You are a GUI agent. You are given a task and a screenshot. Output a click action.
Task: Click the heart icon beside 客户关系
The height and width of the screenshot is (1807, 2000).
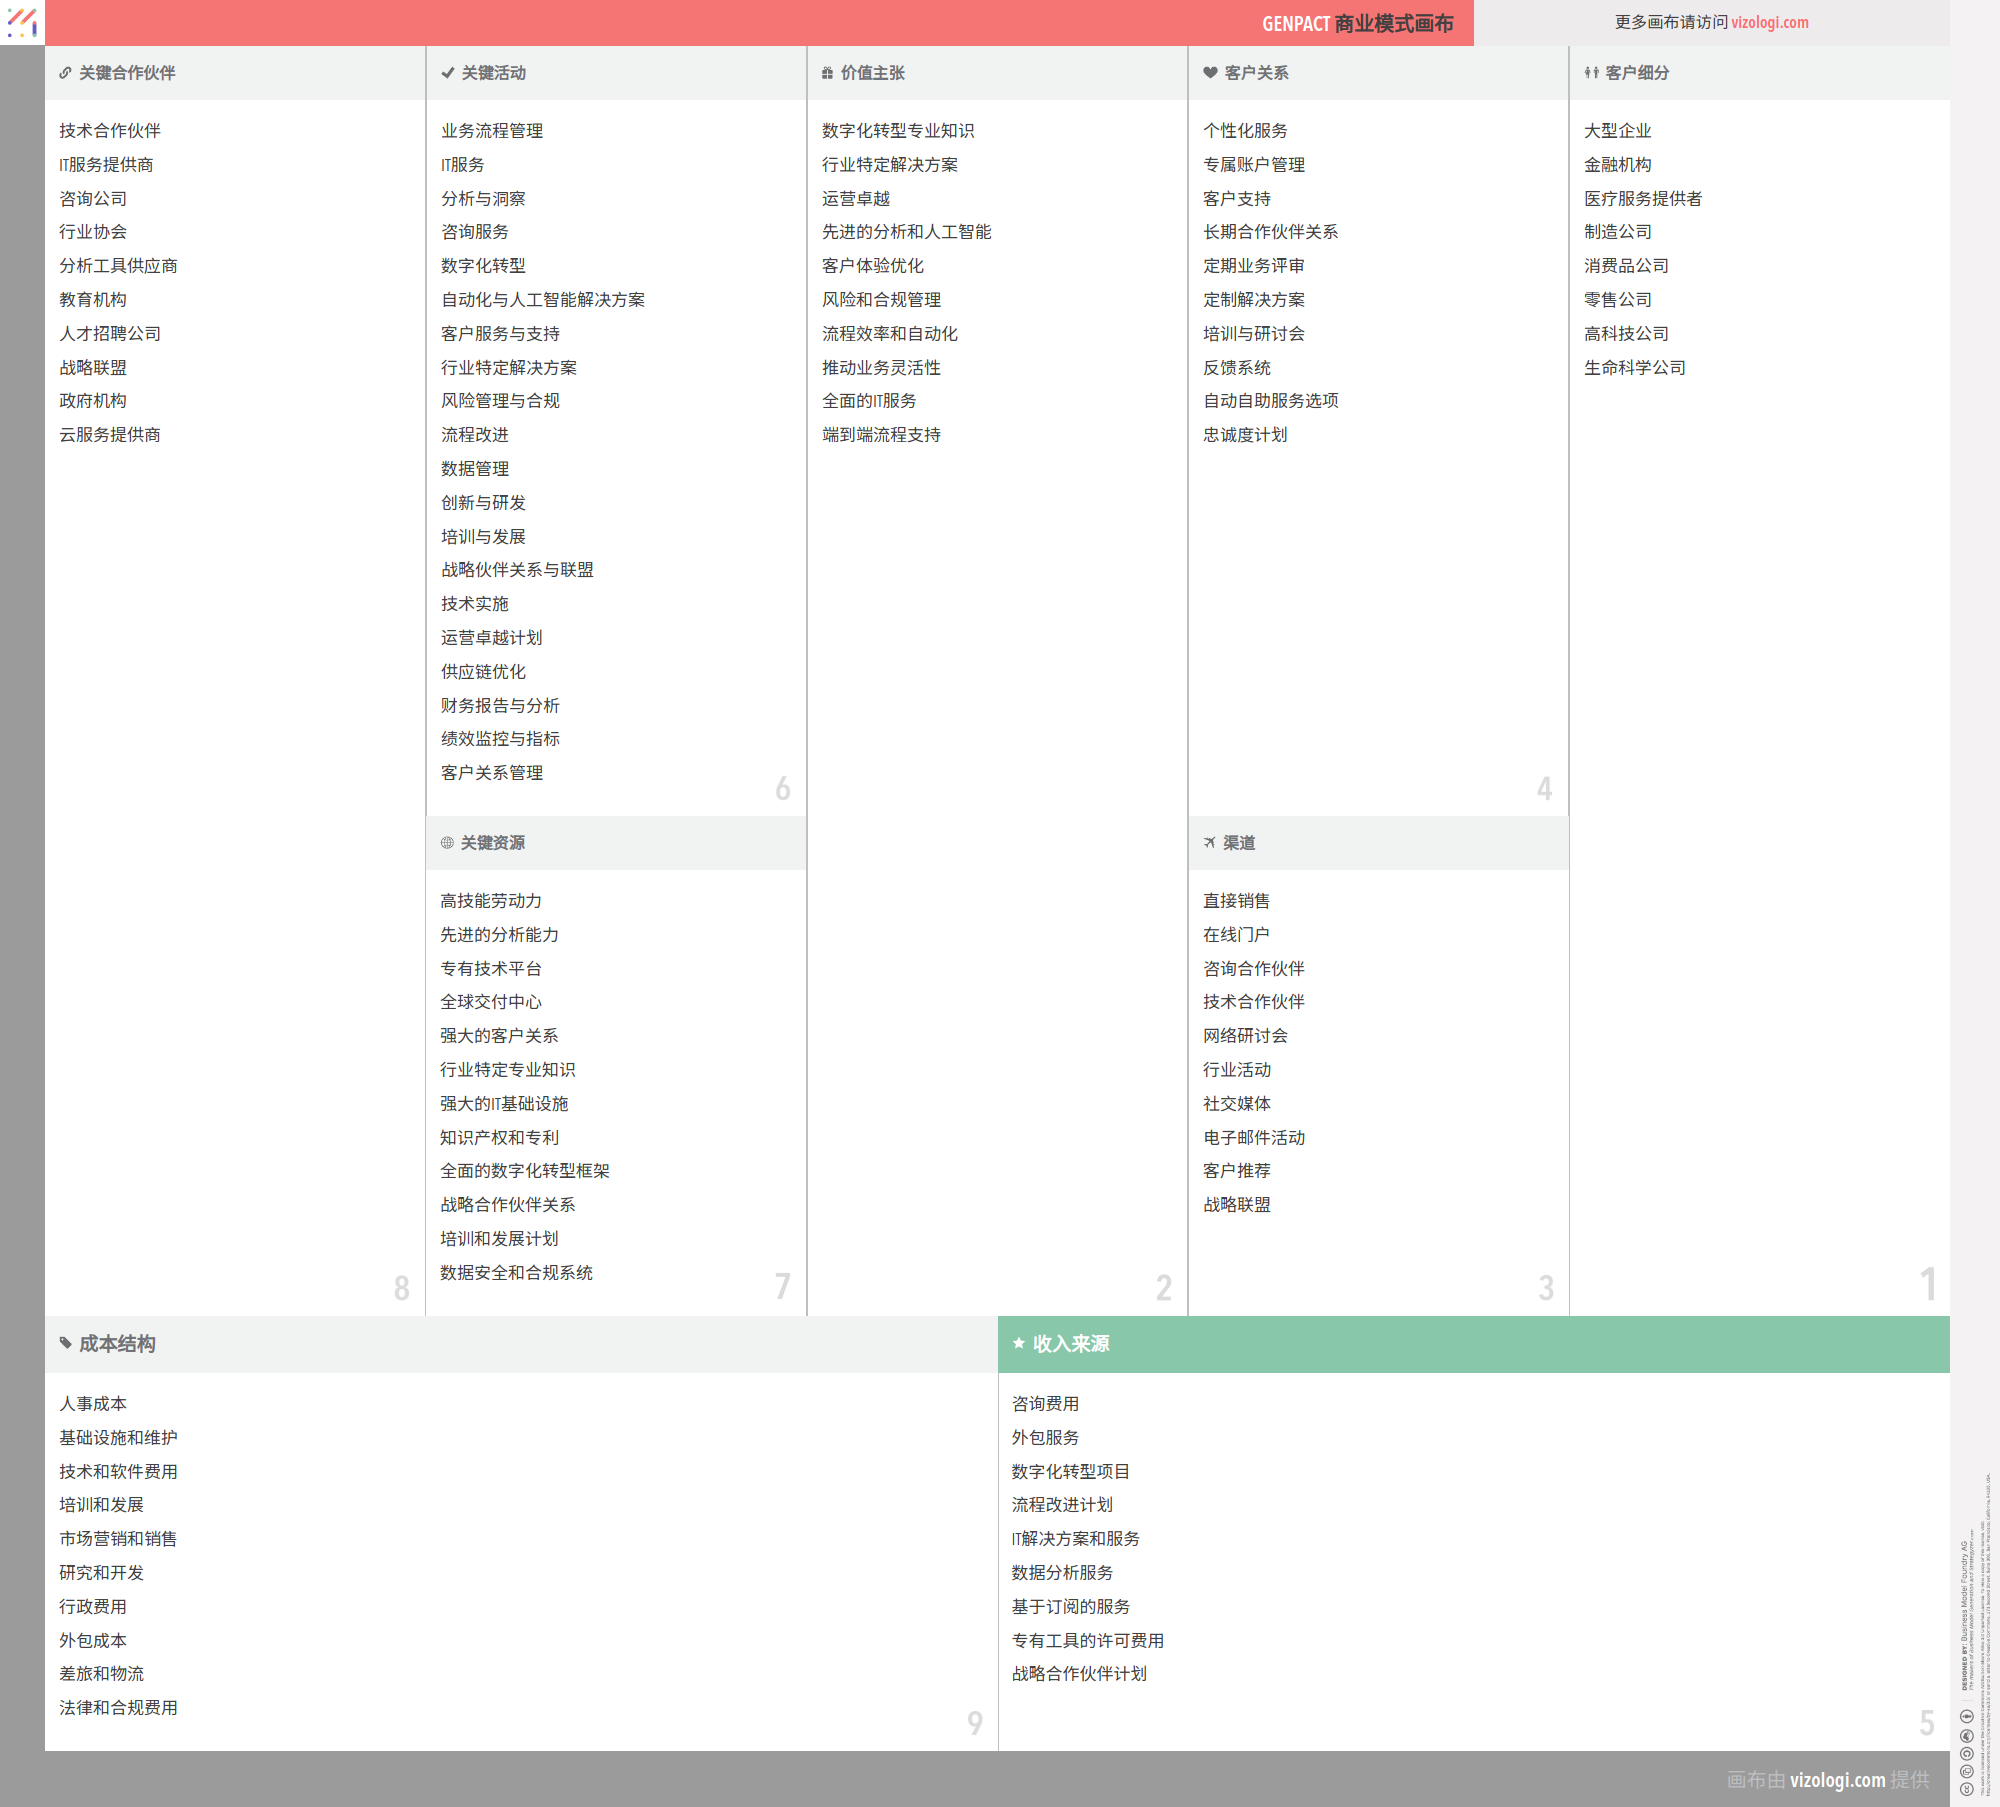1210,73
